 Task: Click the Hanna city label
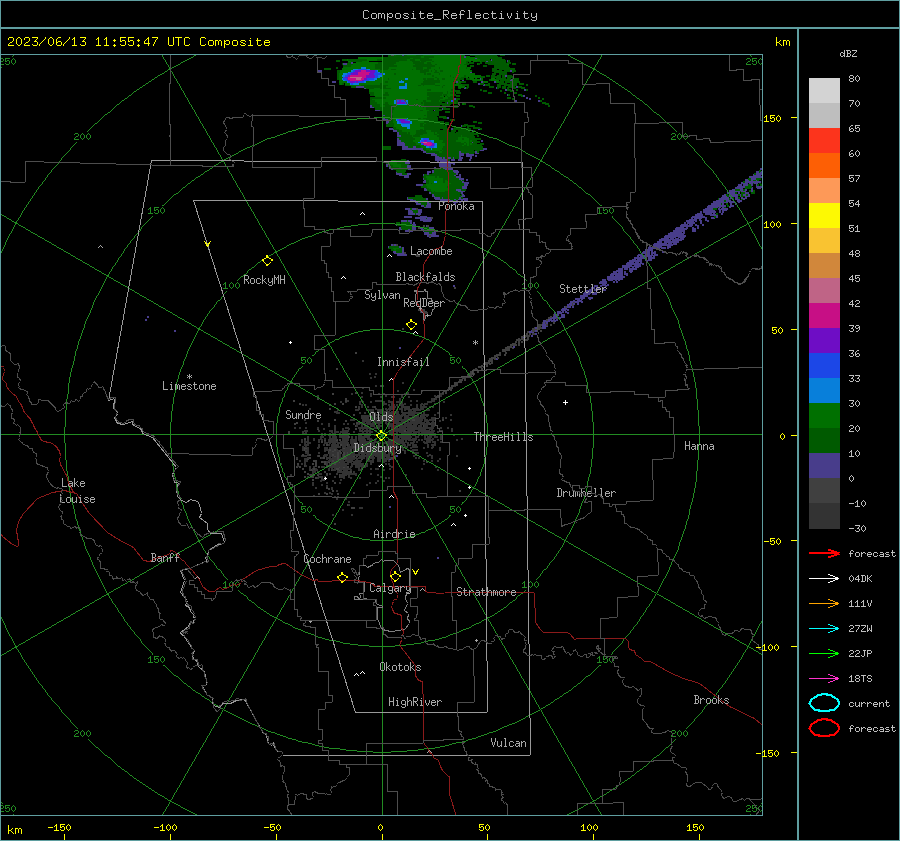click(699, 446)
